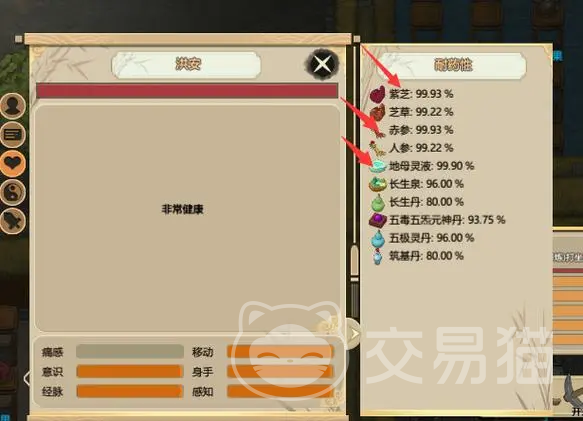
Task: Close the 洪安 character panel
Action: point(322,64)
